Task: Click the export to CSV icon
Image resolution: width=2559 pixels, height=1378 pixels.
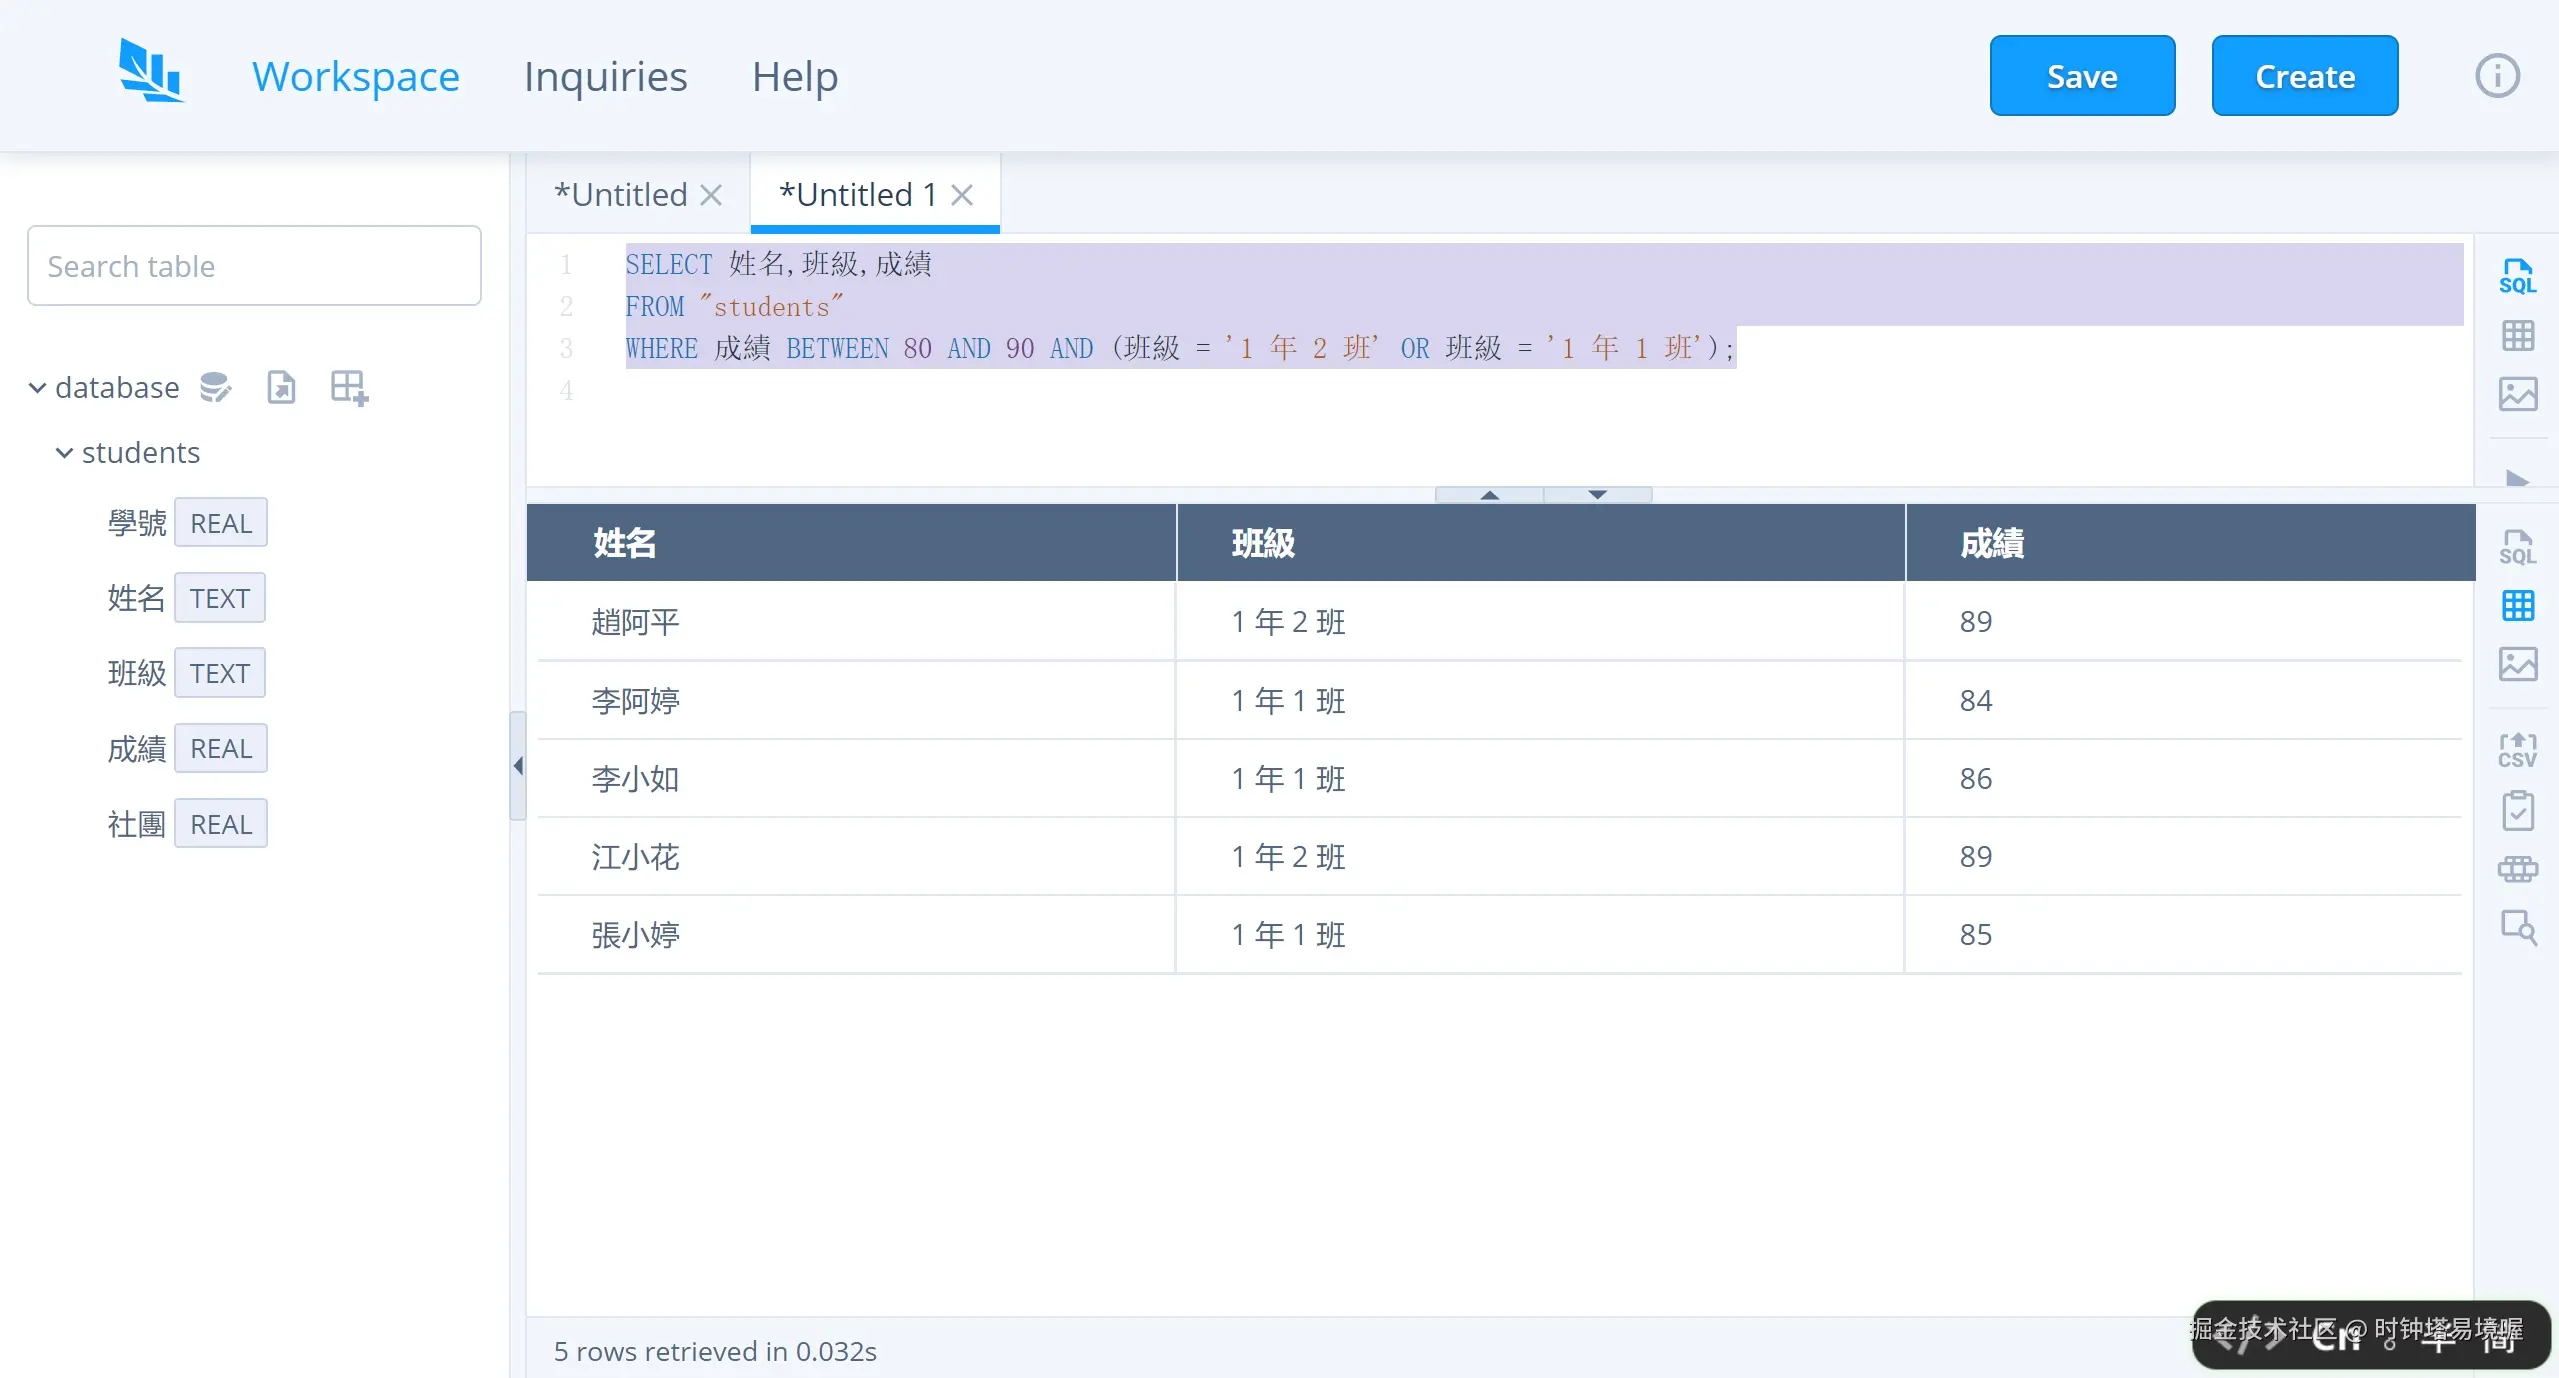Action: (2517, 750)
